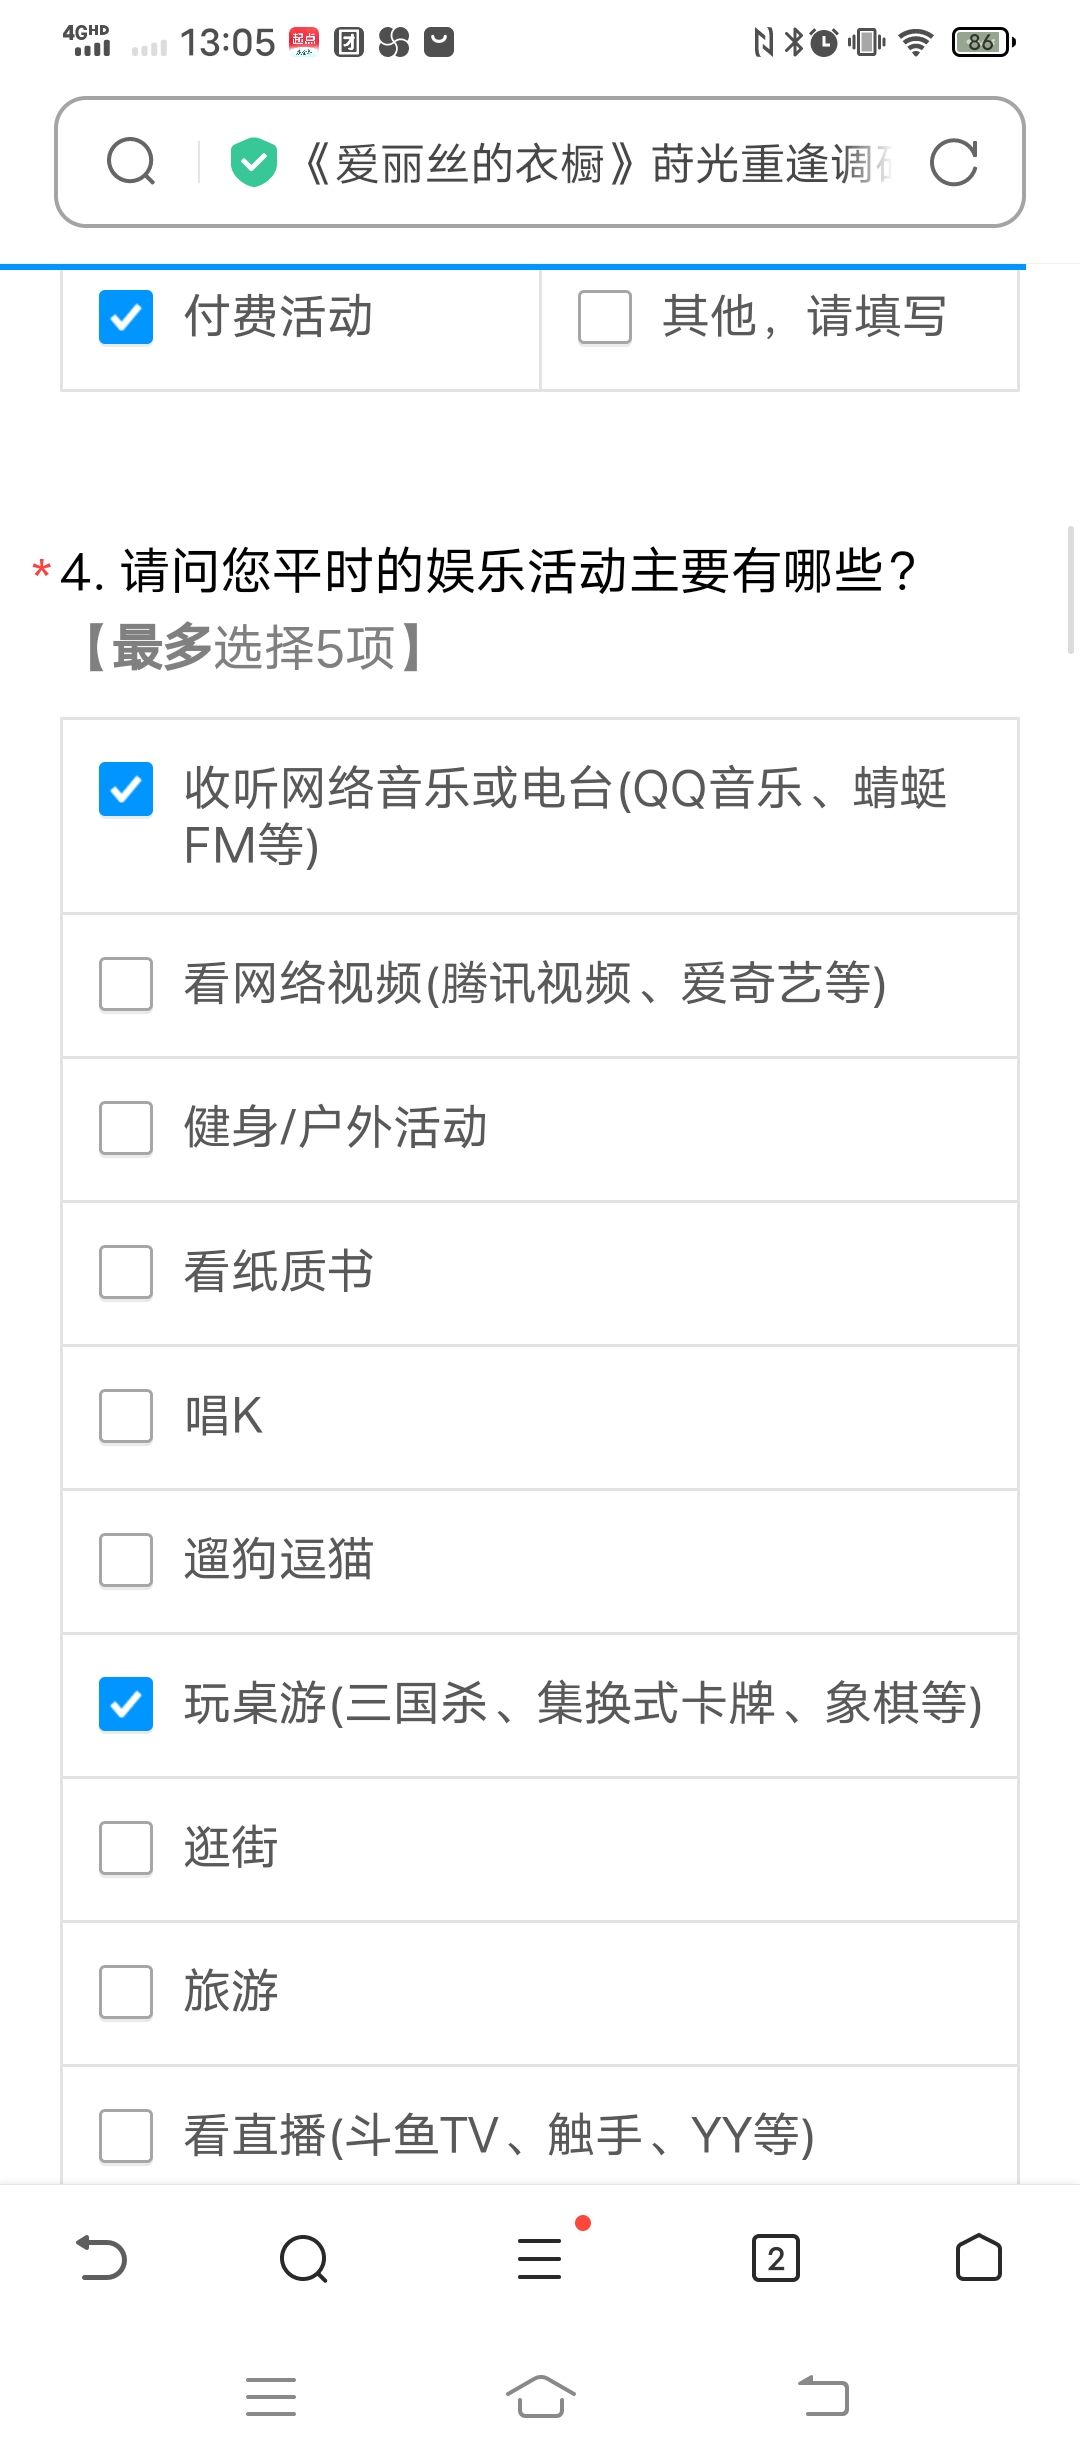Viewport: 1080px width, 2460px height.
Task: Open tab switcher showing 2 tabs
Action: click(776, 2258)
